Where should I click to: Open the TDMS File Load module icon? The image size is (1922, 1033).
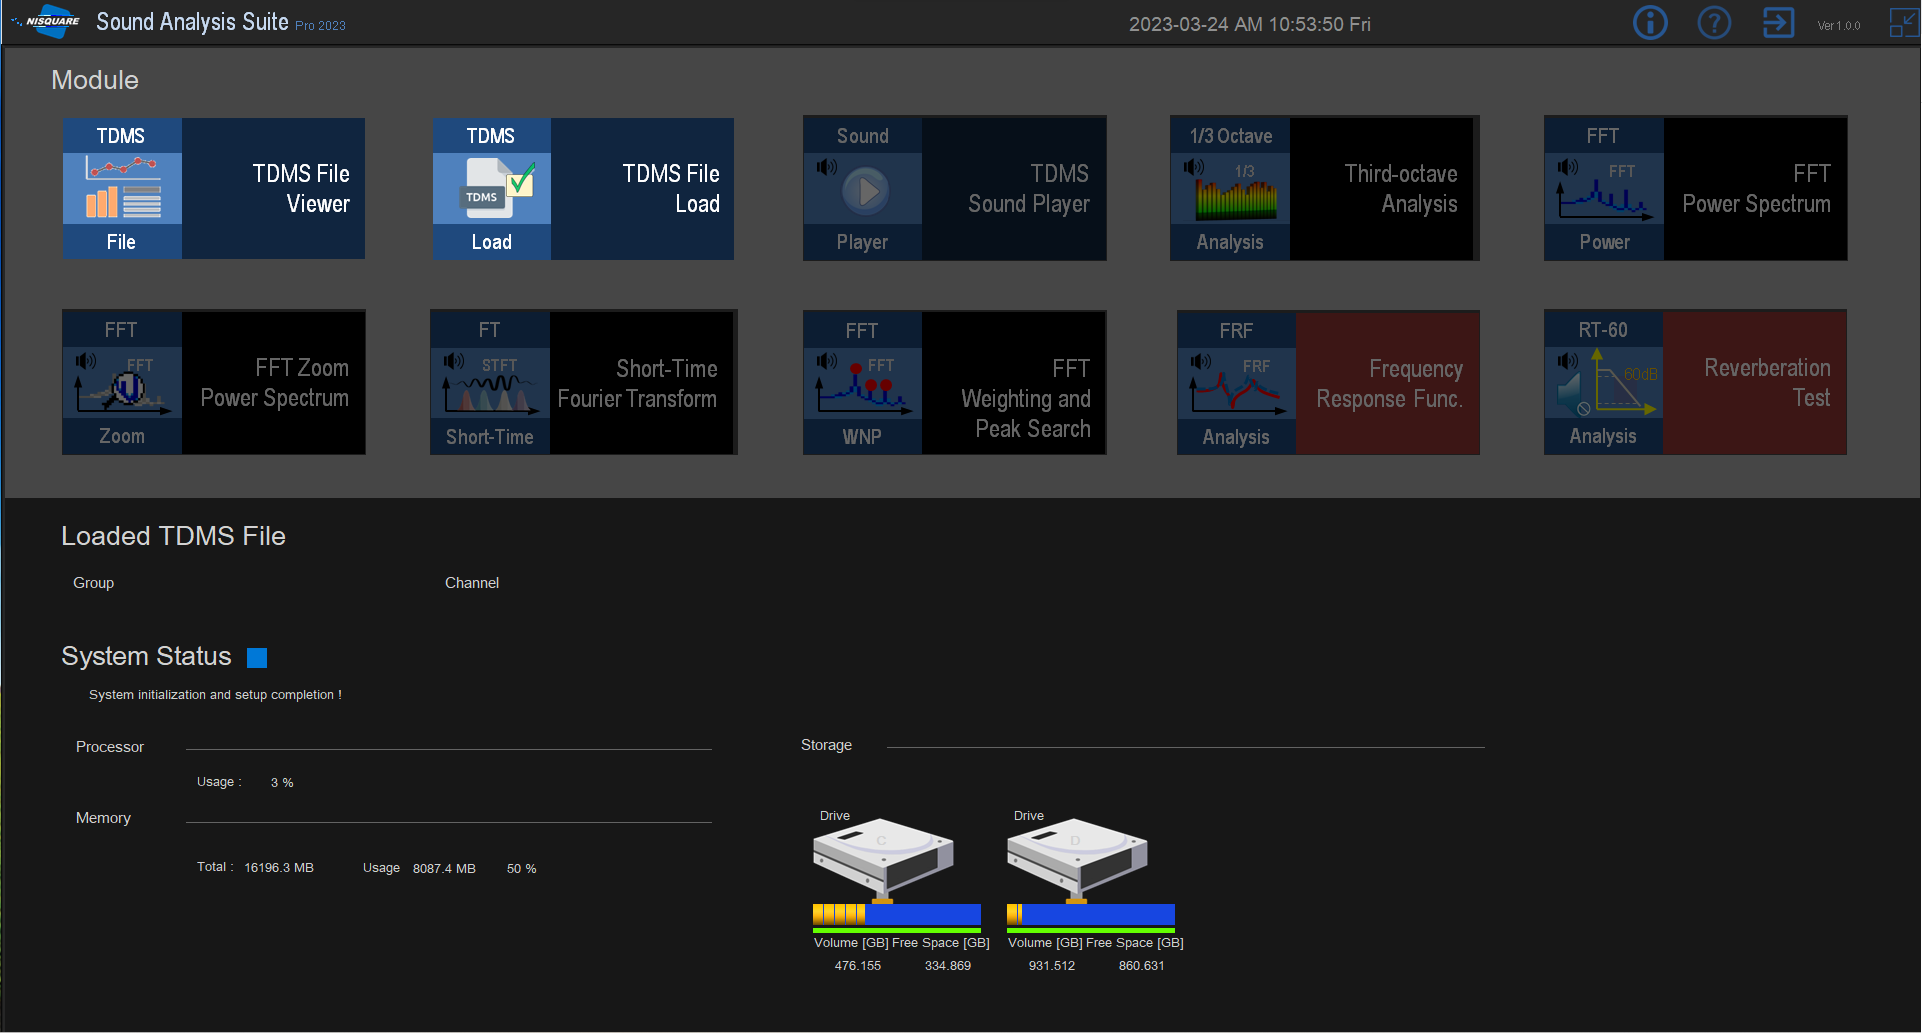(491, 189)
